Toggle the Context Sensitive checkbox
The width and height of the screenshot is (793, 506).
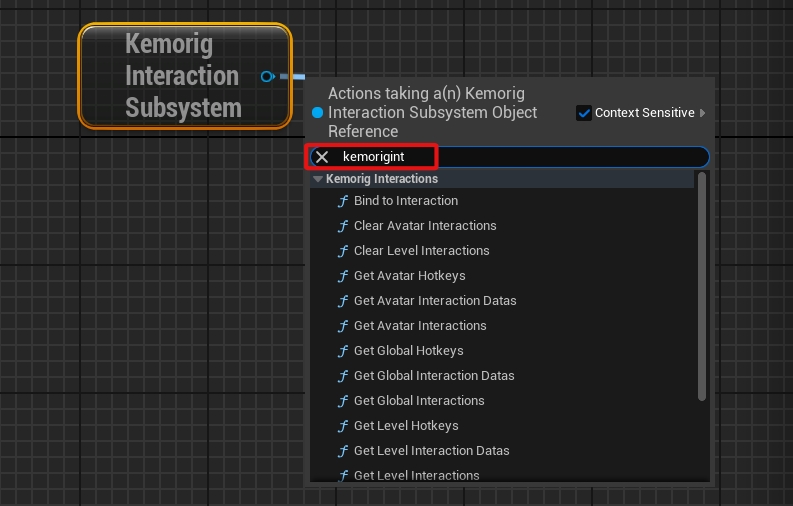coord(584,113)
